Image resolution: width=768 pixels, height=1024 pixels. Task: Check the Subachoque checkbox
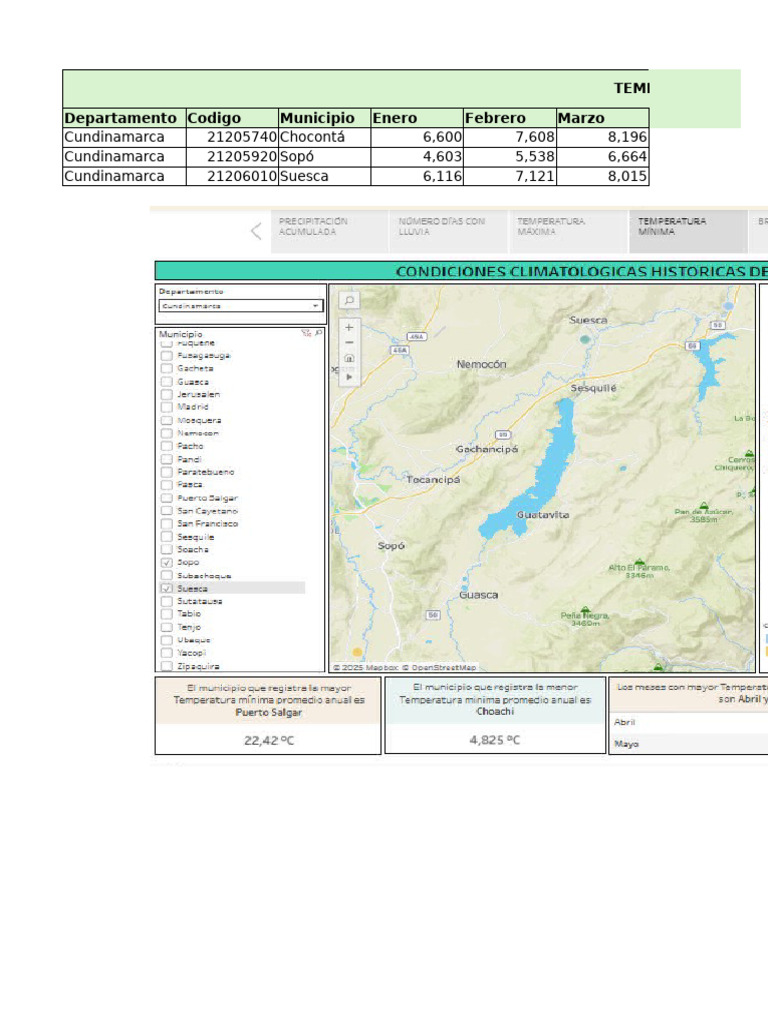tap(167, 575)
